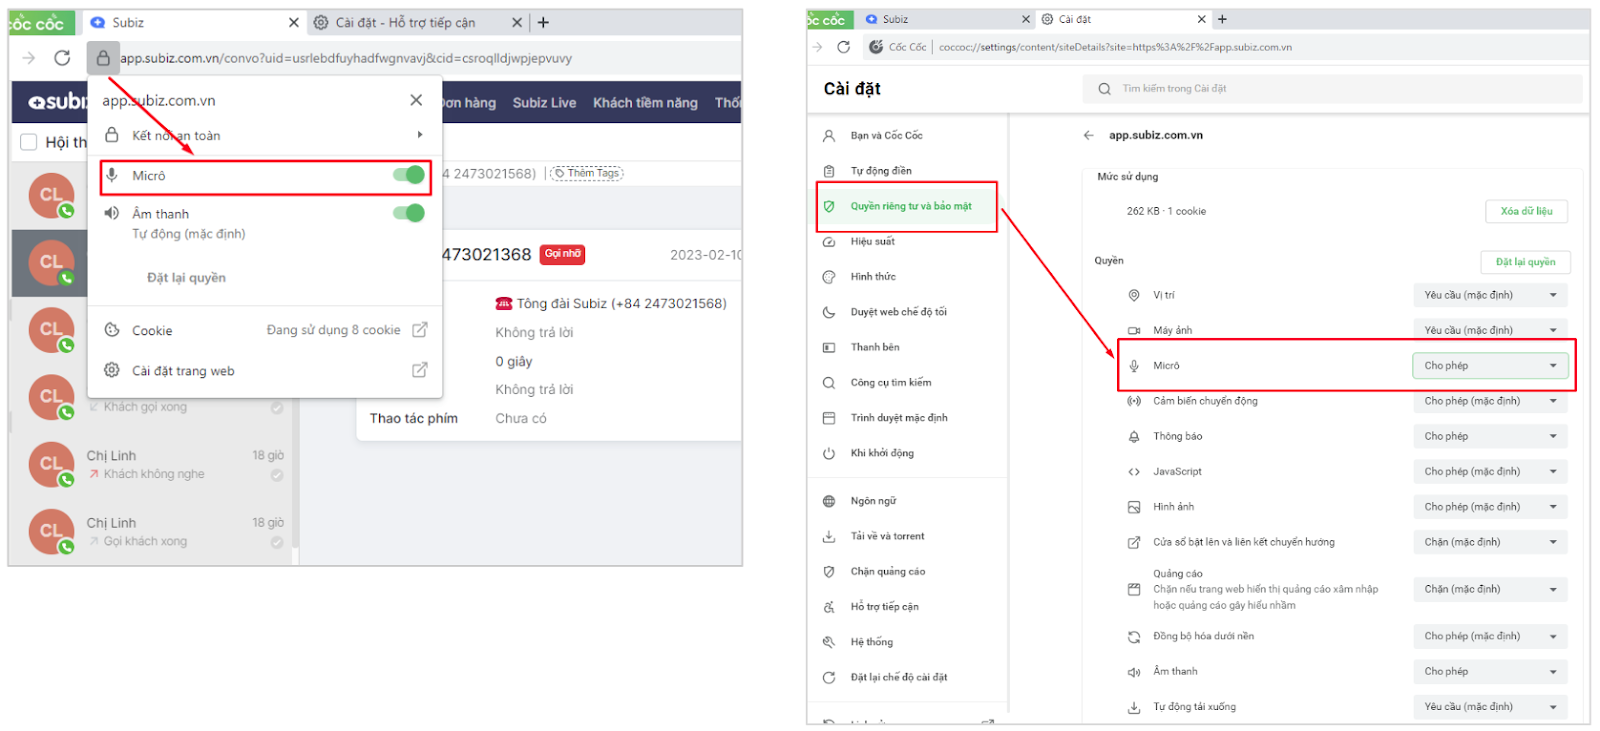Select Quyền riêng tư và bảo mật
This screenshot has width=1600, height=731.
pyautogui.click(x=910, y=206)
